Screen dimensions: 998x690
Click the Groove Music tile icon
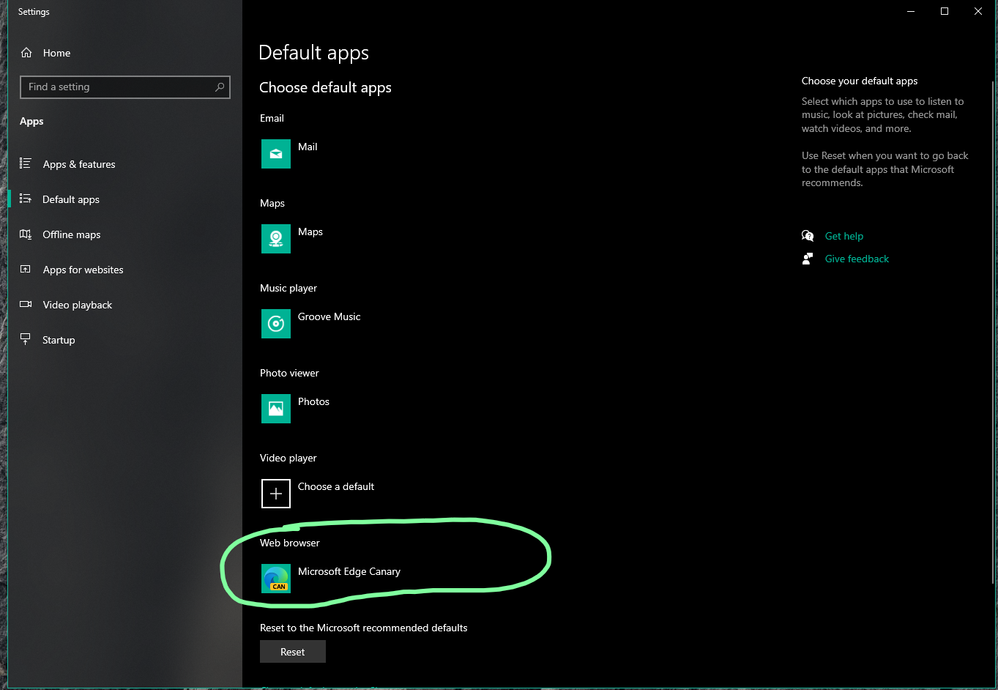point(276,323)
